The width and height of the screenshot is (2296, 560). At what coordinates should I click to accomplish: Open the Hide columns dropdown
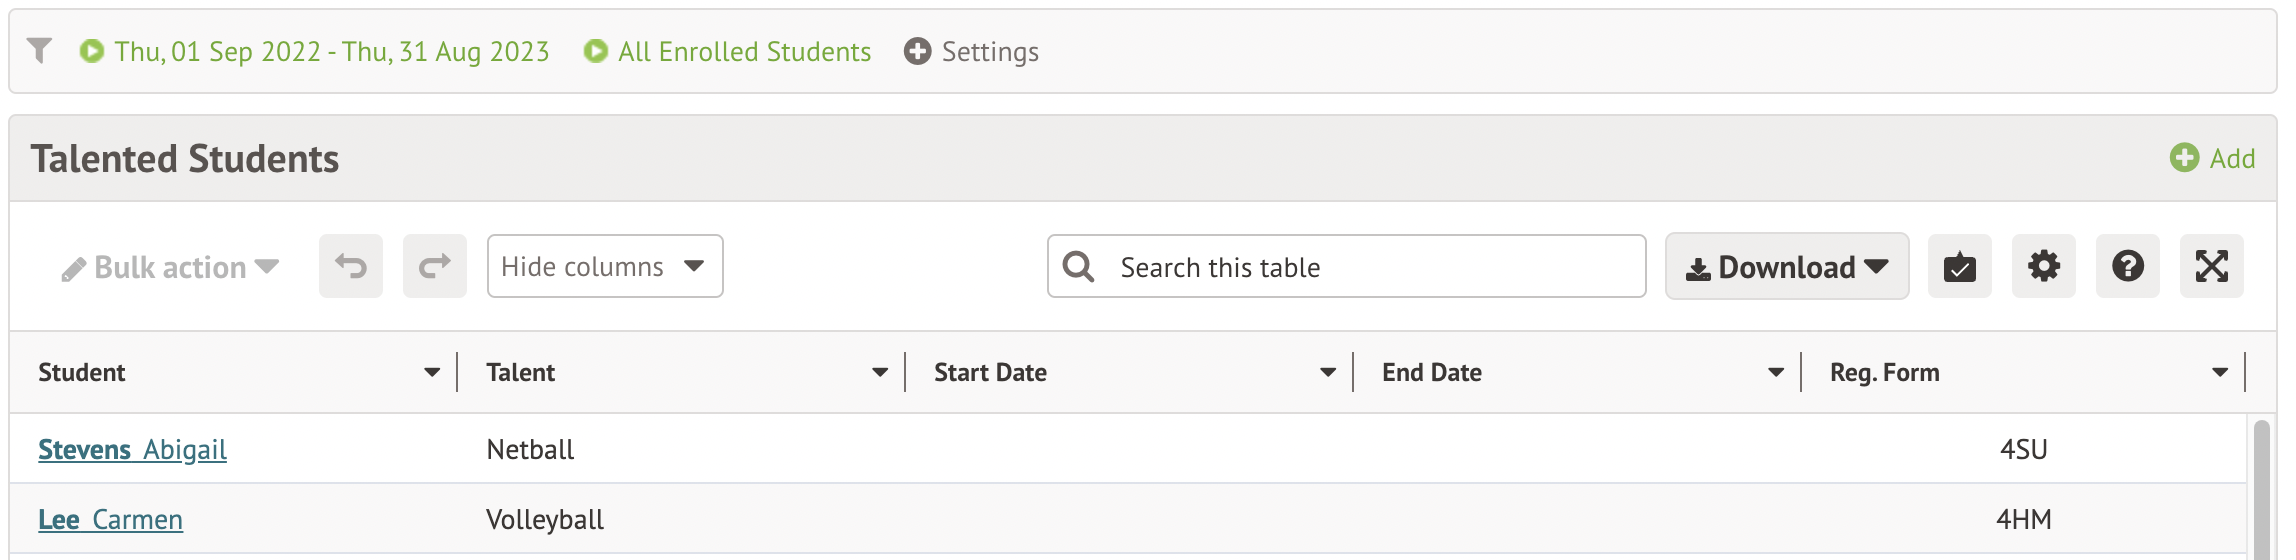pos(604,266)
